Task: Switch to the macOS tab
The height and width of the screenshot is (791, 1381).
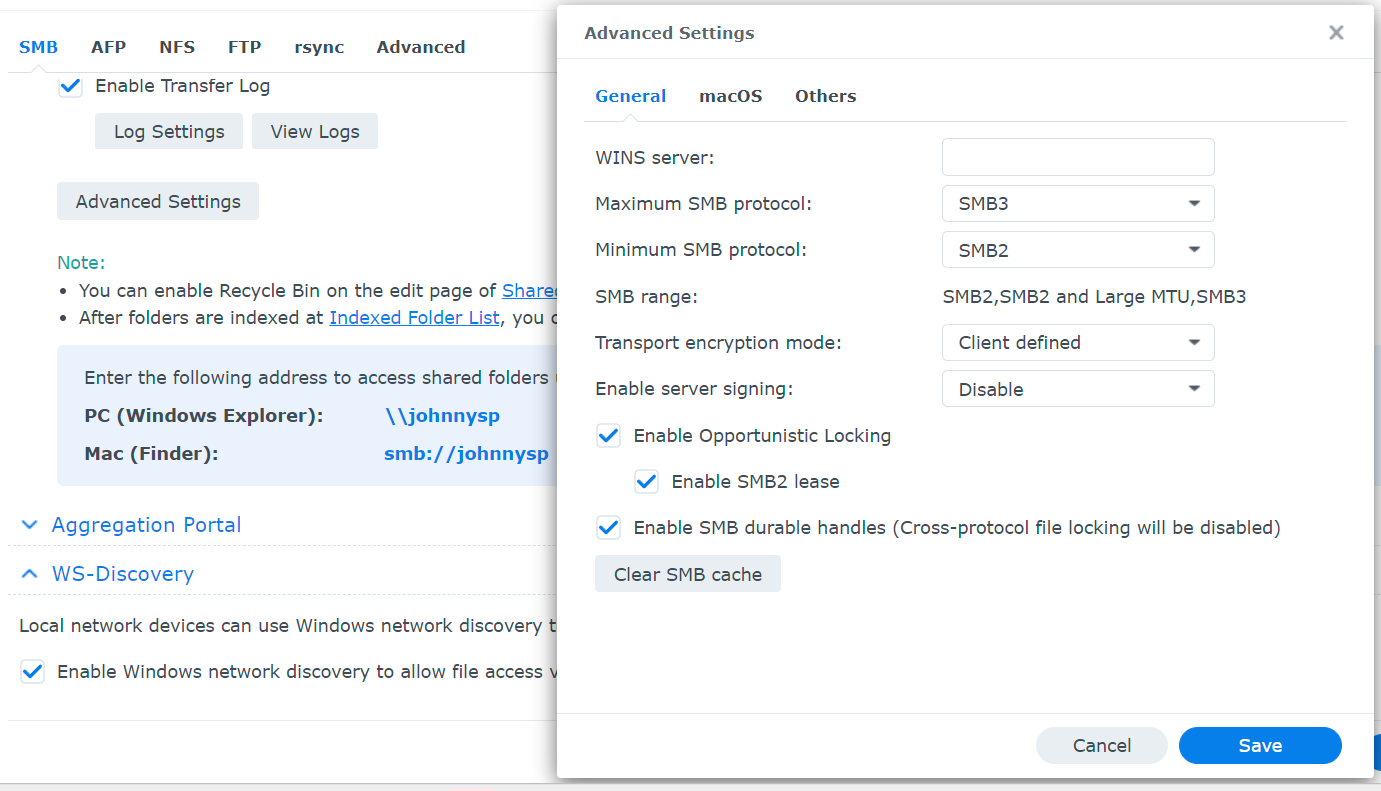Action: (x=730, y=96)
